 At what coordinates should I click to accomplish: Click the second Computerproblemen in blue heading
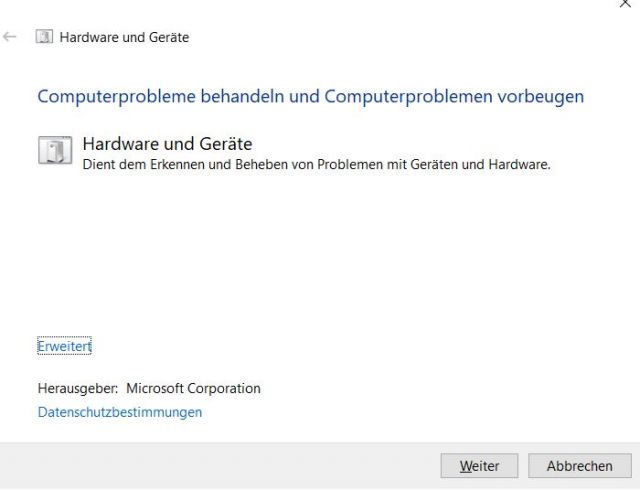coord(409,97)
